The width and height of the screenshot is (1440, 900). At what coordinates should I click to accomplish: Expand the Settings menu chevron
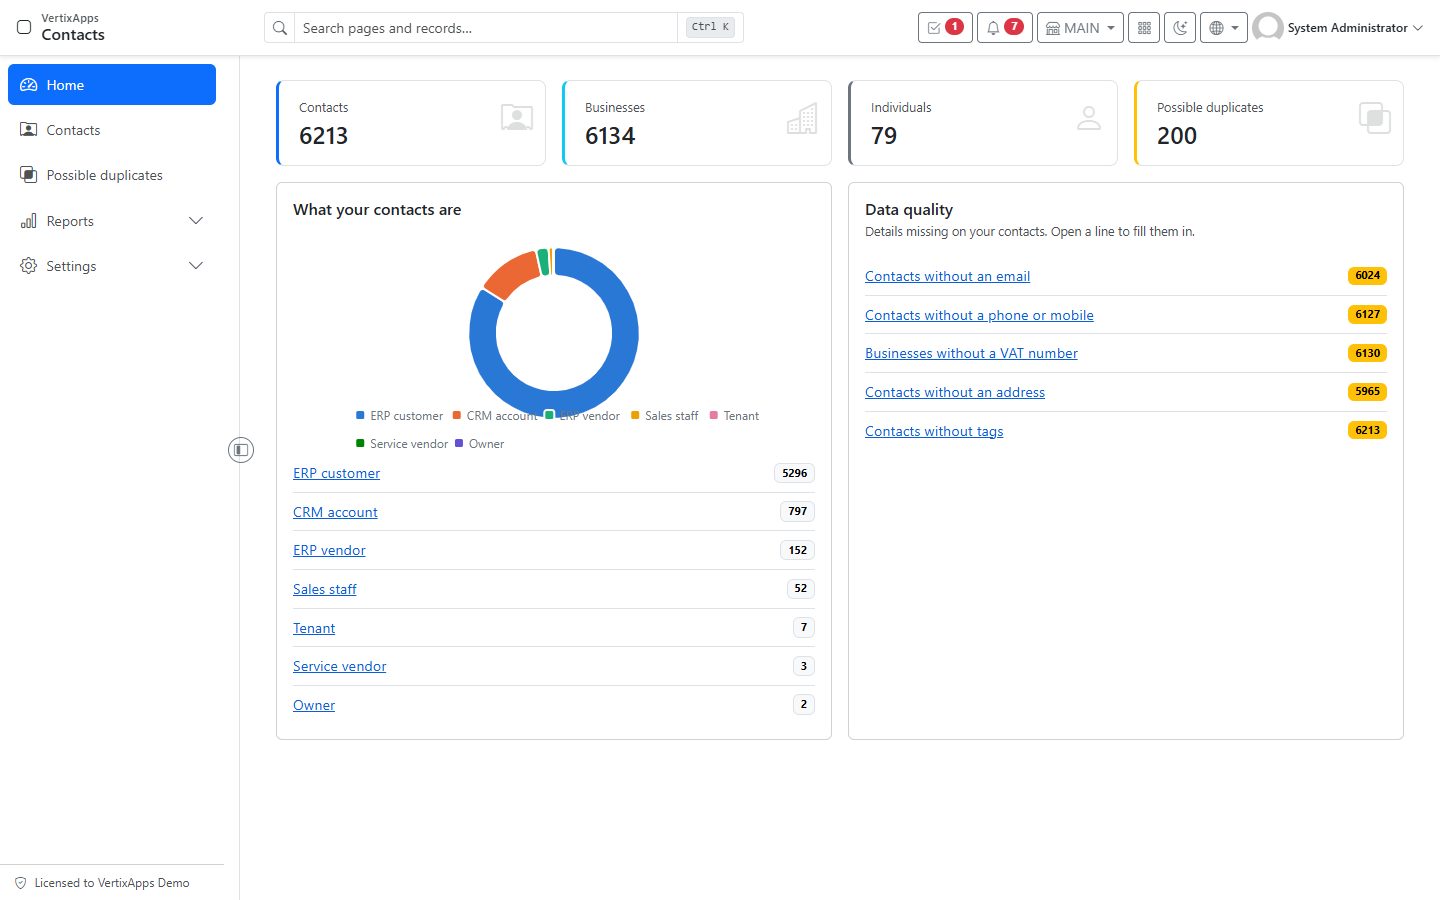(196, 266)
